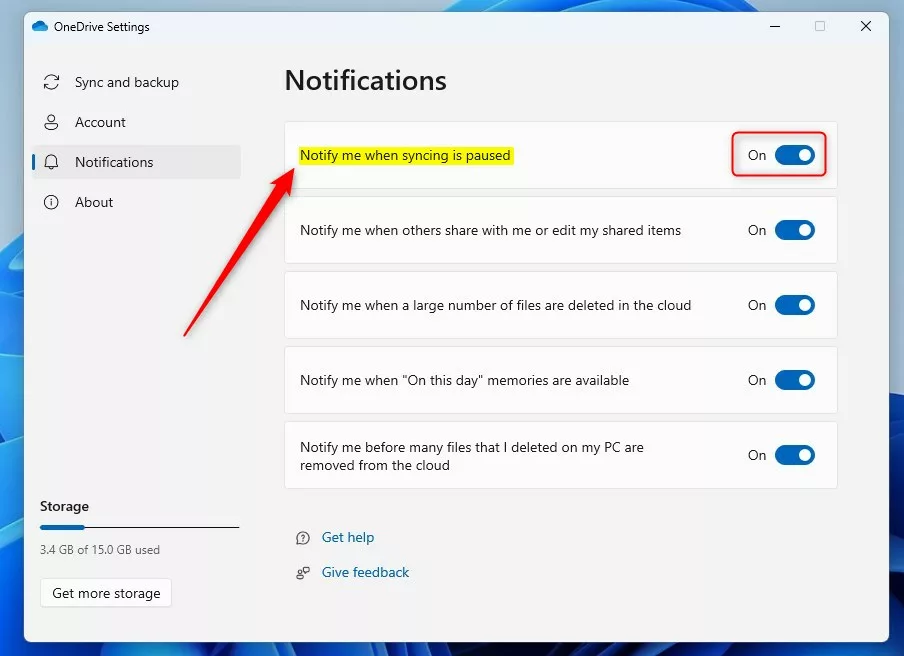Open the Get help link
Screen dimensions: 904x656
point(348,537)
